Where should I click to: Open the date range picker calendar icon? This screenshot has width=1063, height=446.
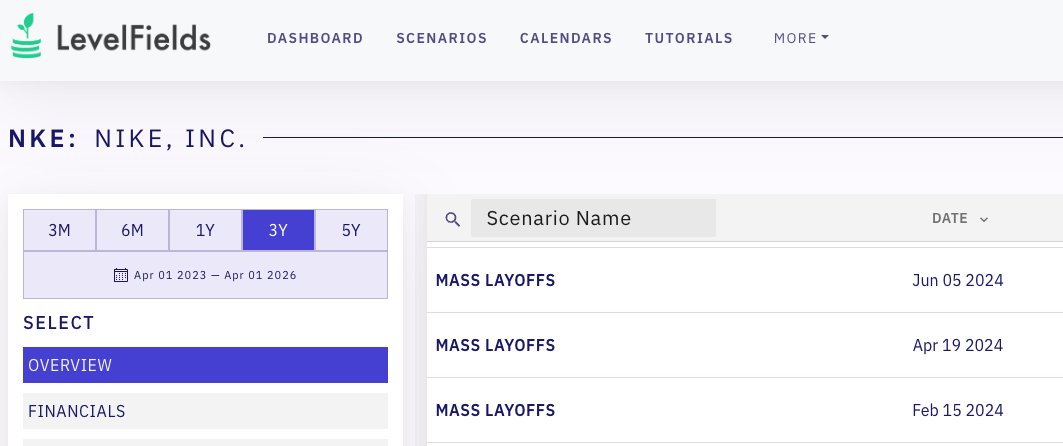click(121, 275)
